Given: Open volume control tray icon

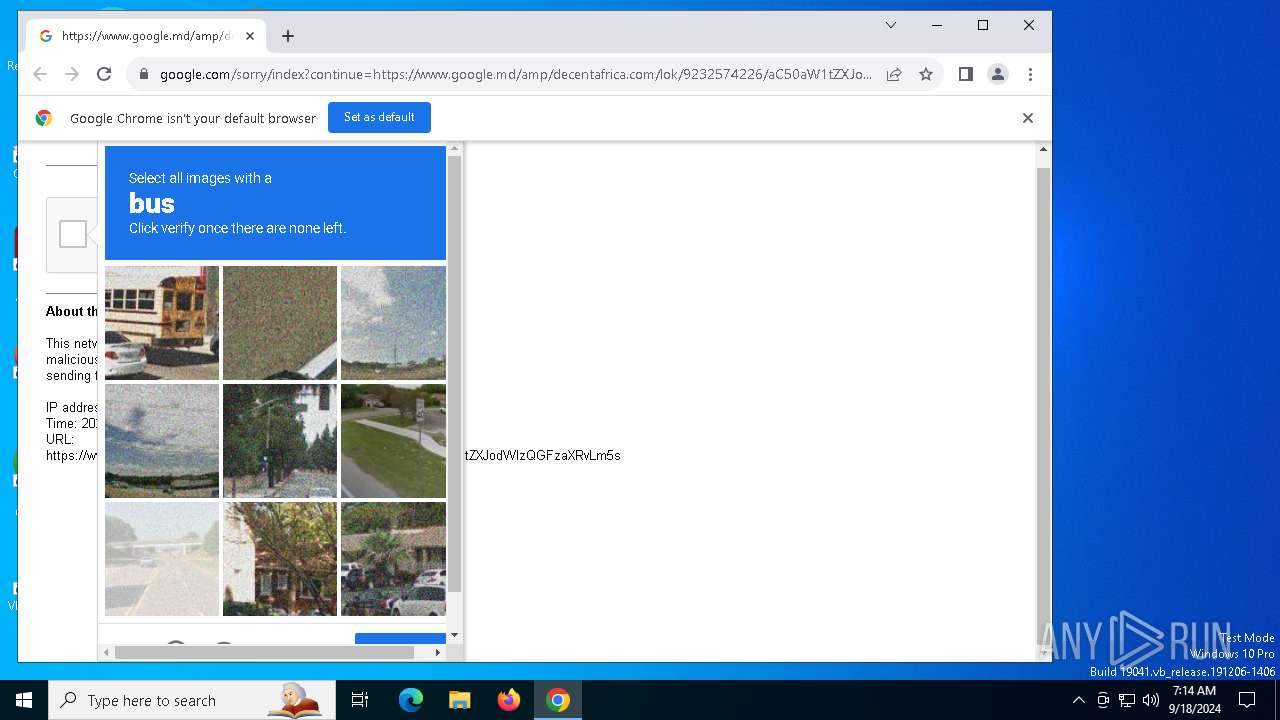Looking at the screenshot, I should point(1150,700).
